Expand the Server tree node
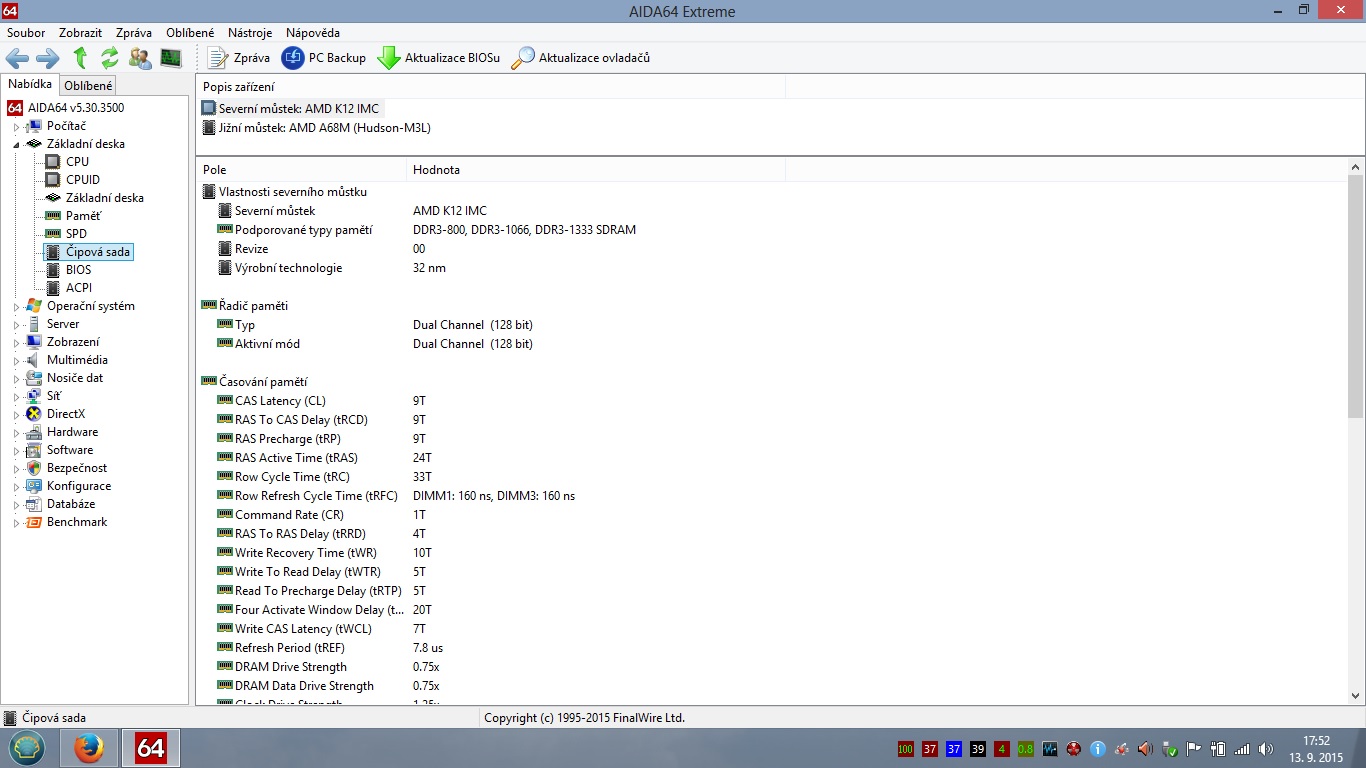Screen dimensions: 1366x768 point(16,325)
